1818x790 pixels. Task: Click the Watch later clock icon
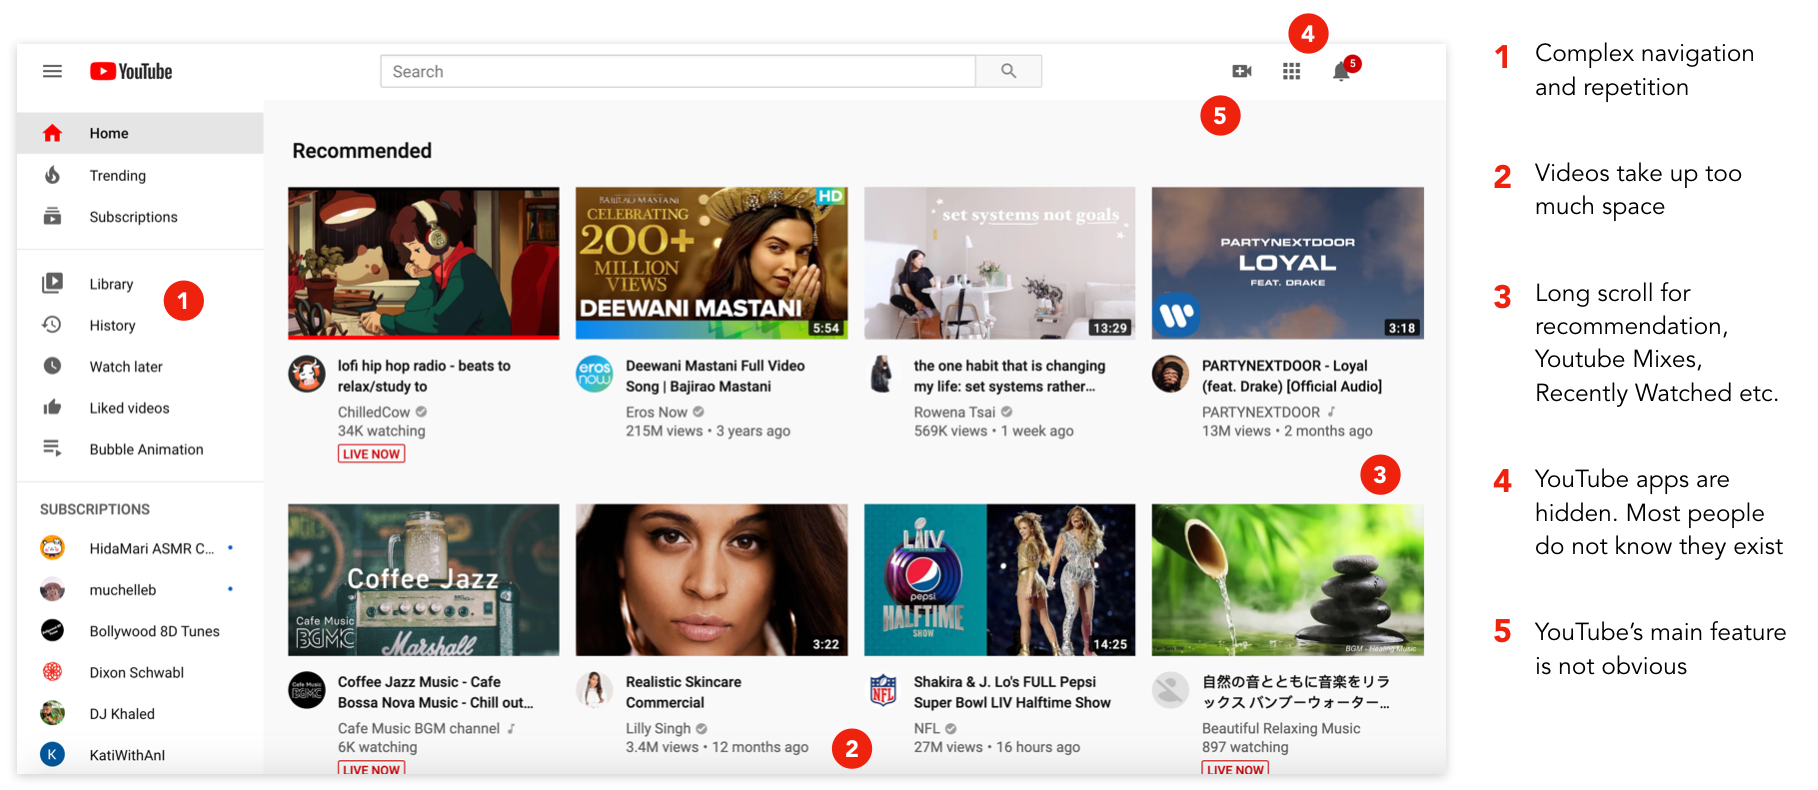click(52, 366)
